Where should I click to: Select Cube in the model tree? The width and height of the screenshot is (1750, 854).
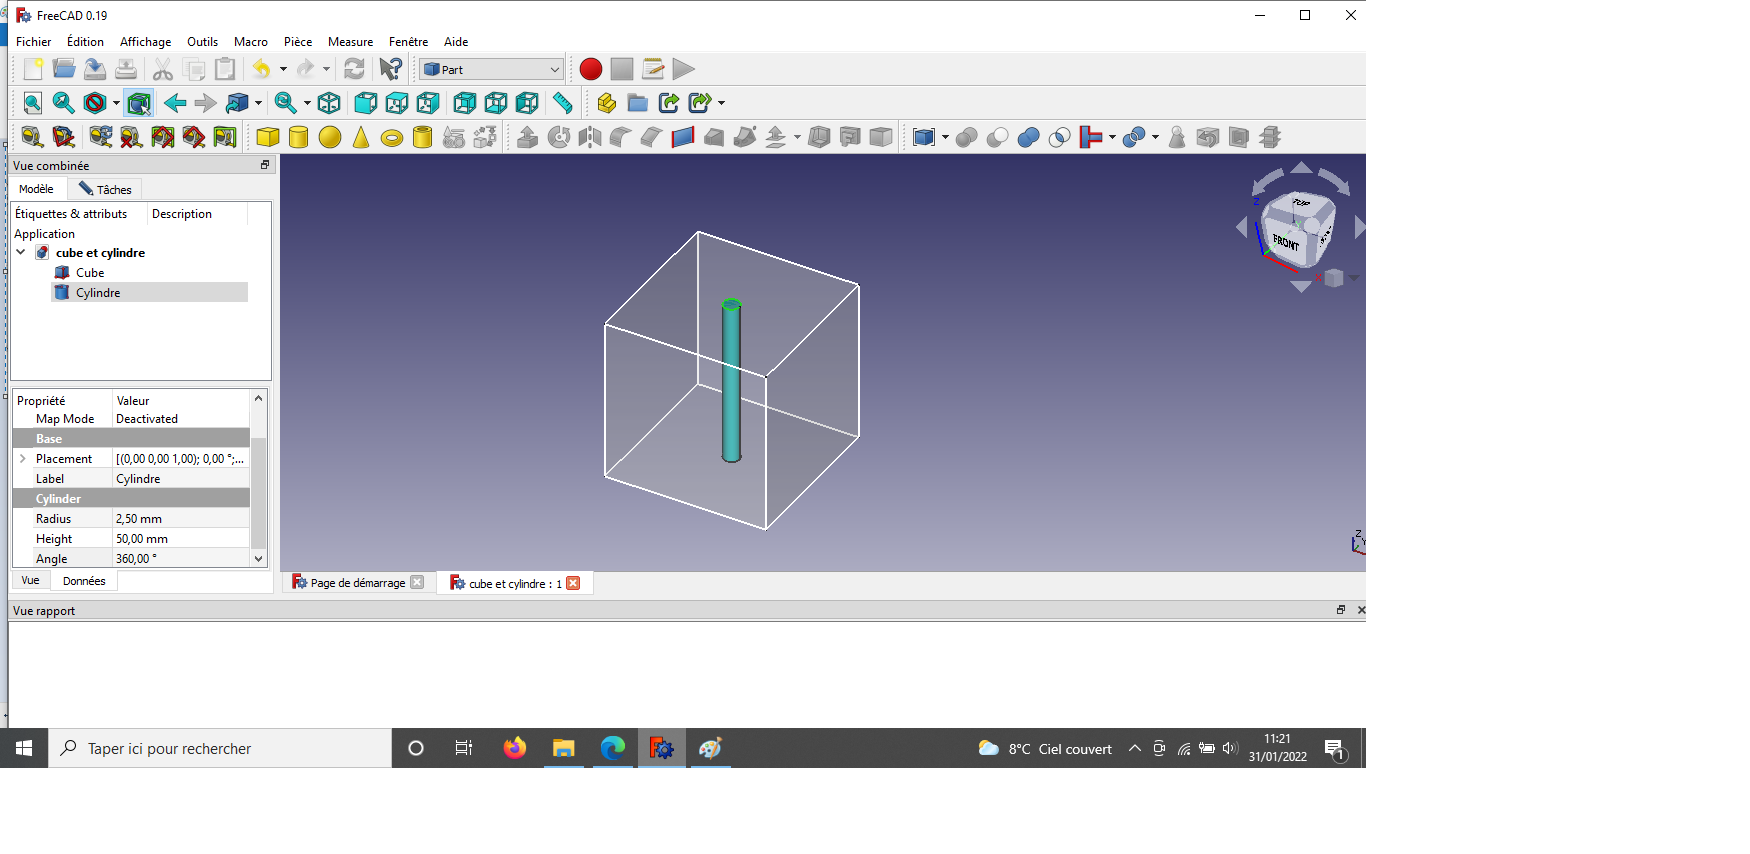pos(90,273)
